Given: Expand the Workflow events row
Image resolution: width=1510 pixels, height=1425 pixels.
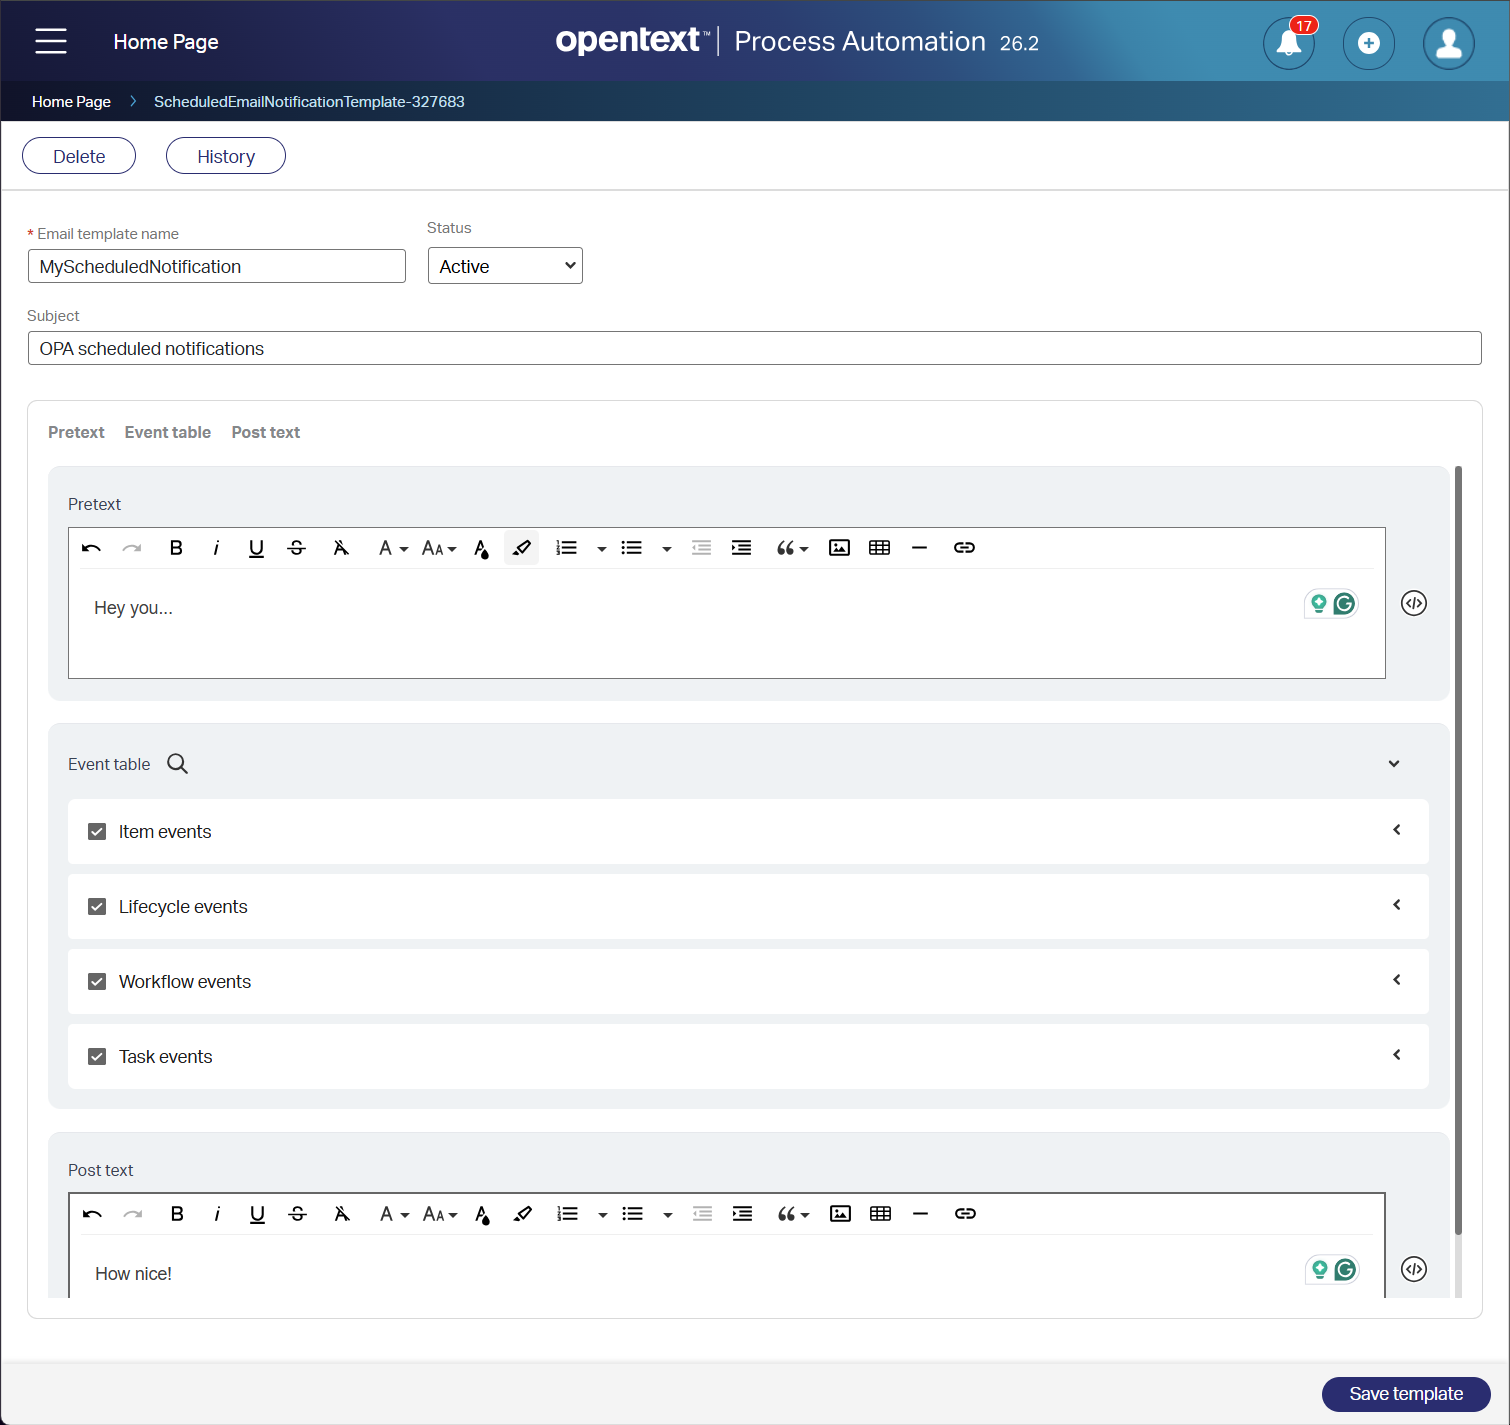Looking at the screenshot, I should pos(1397,980).
